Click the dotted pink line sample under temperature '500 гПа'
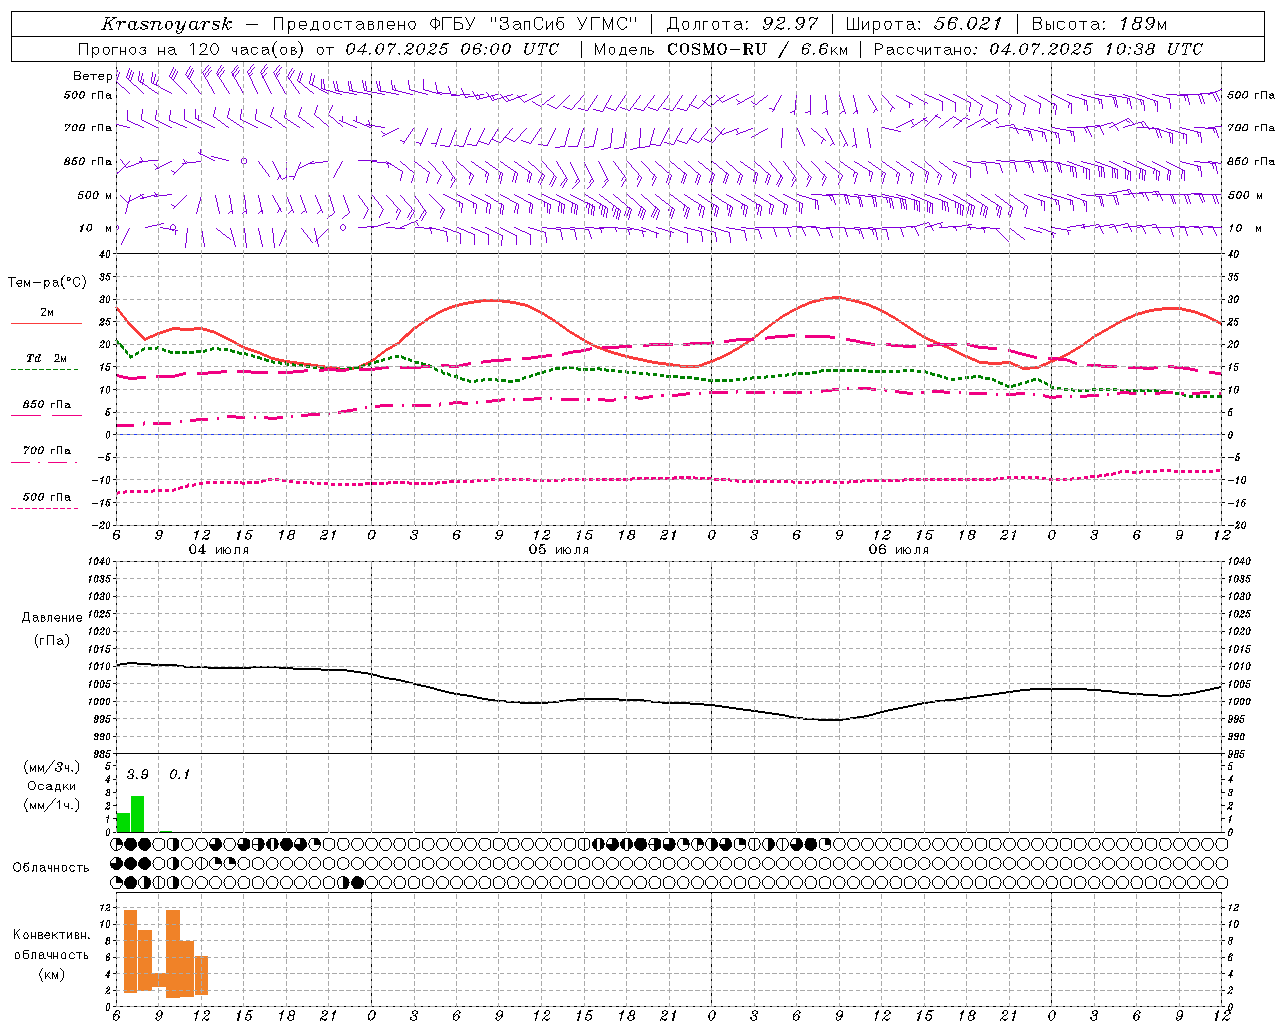The height and width of the screenshot is (1024, 1280). [x=45, y=508]
